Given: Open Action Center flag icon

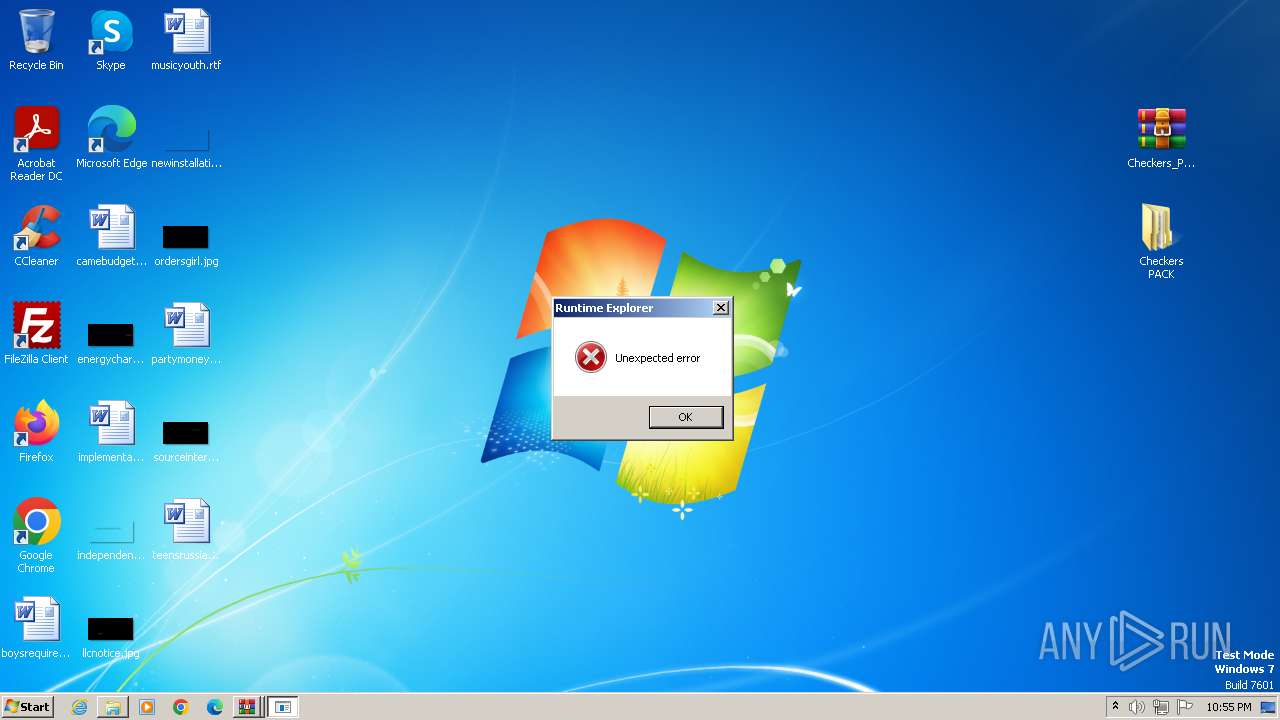Looking at the screenshot, I should tap(1185, 707).
